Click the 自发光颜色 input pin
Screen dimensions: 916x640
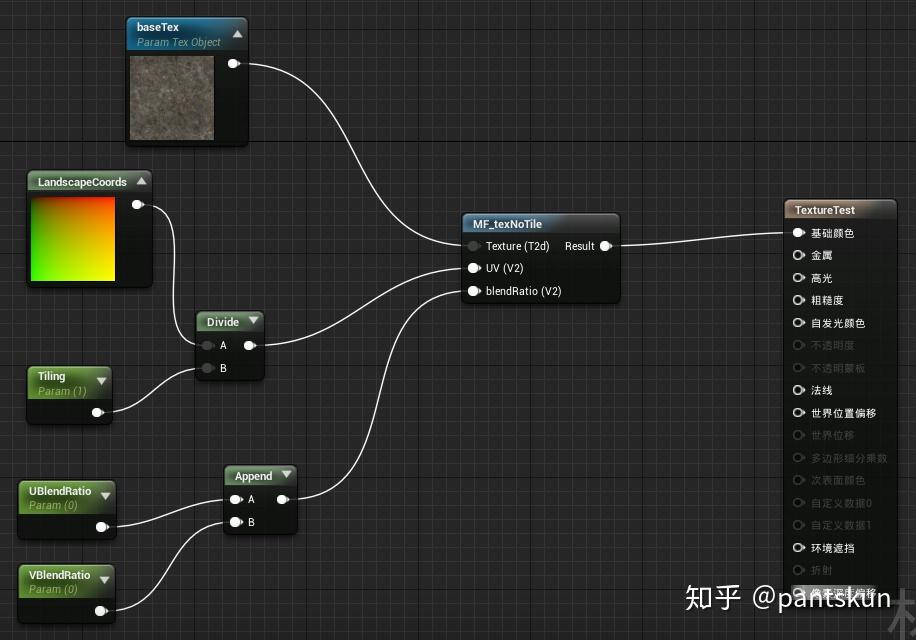(799, 323)
